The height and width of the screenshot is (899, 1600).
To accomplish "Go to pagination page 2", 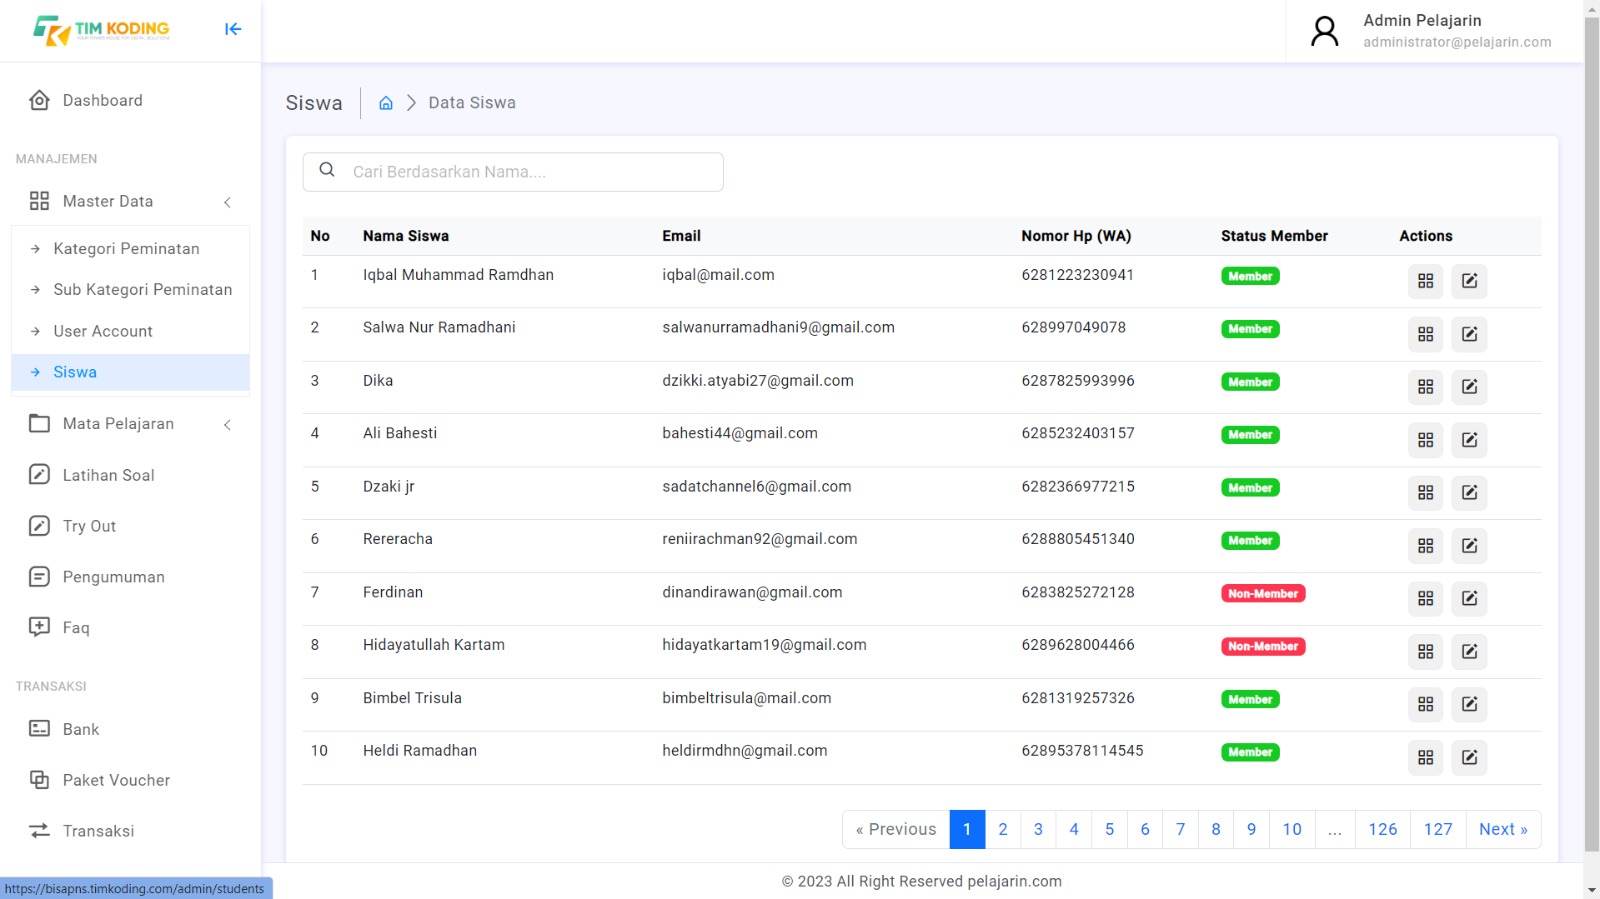I will point(1003,829).
